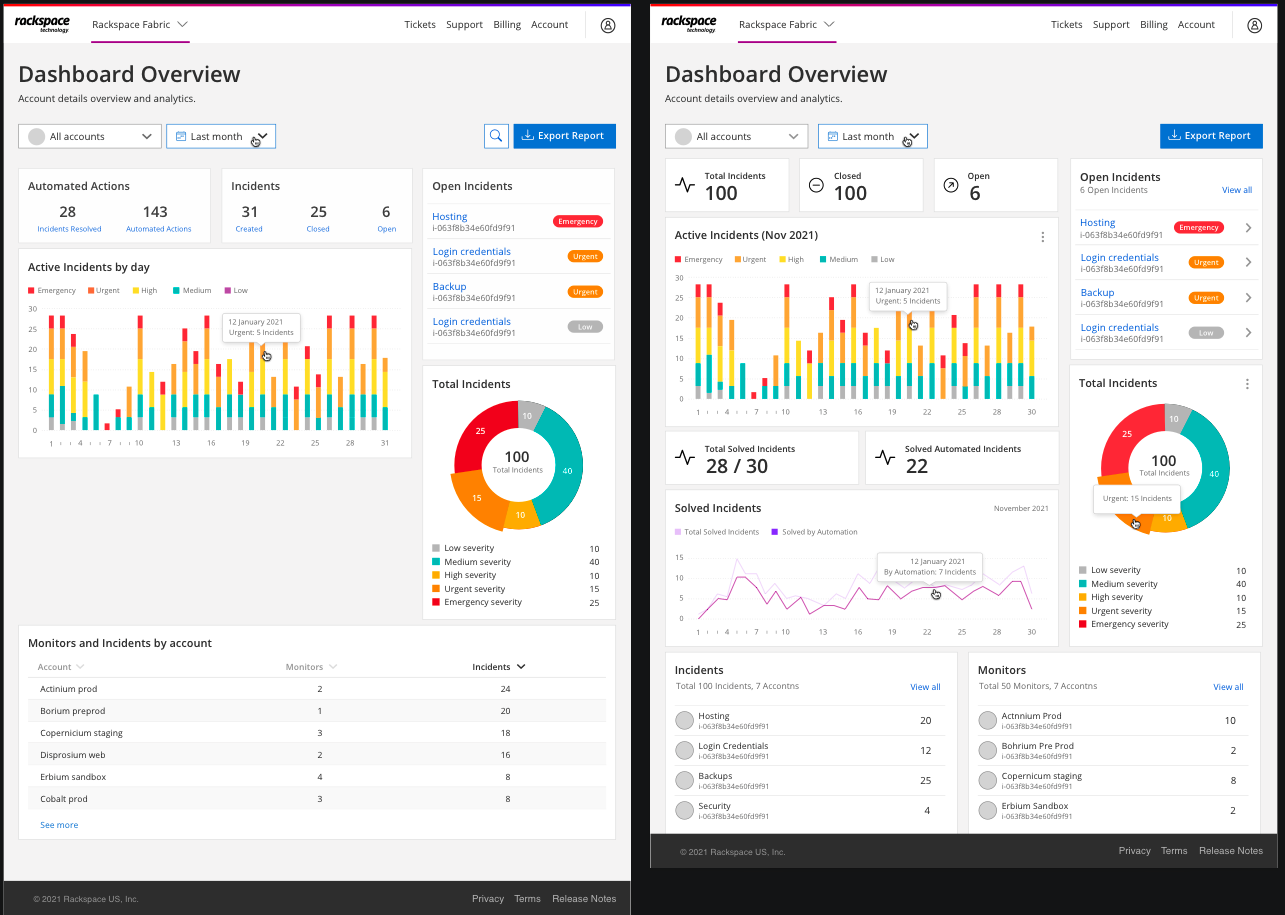Click the See more link under accounts table
1285x915 pixels.
[x=59, y=825]
